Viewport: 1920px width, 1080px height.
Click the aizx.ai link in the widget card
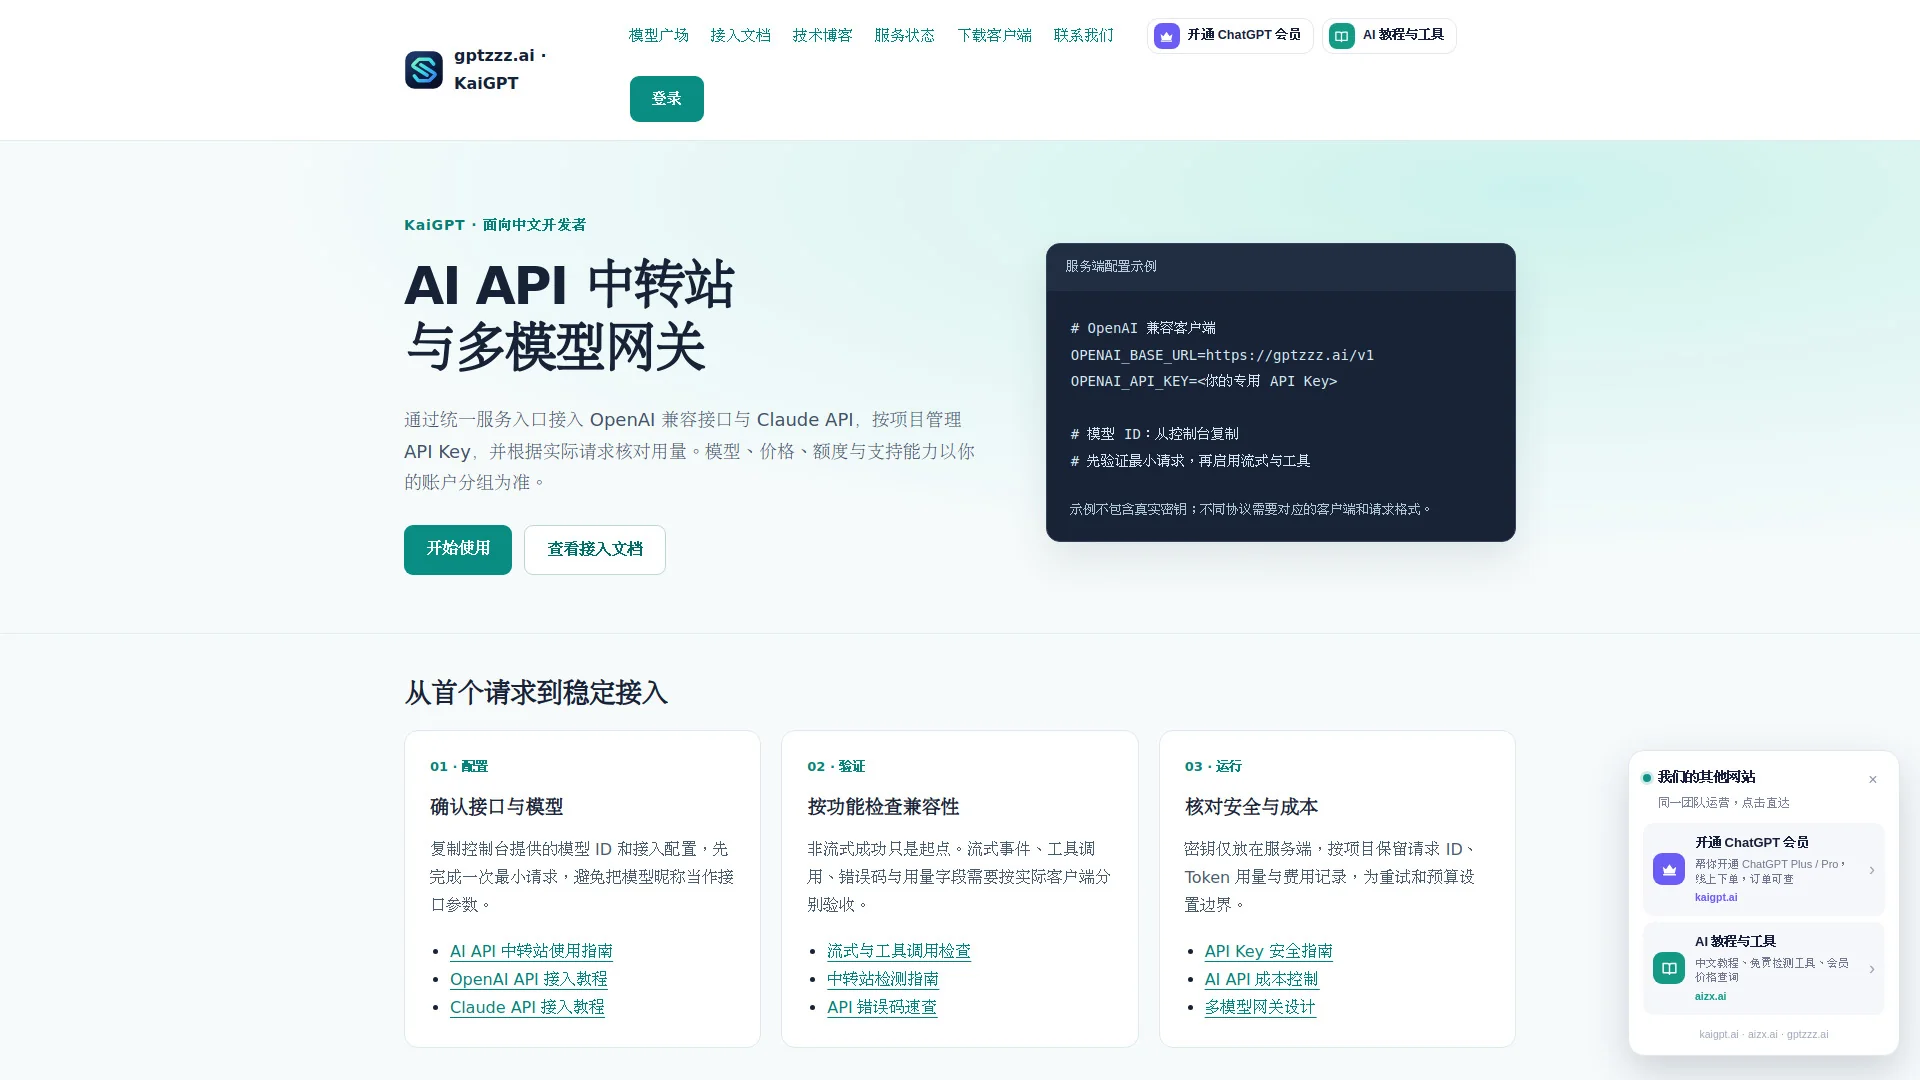click(1710, 996)
